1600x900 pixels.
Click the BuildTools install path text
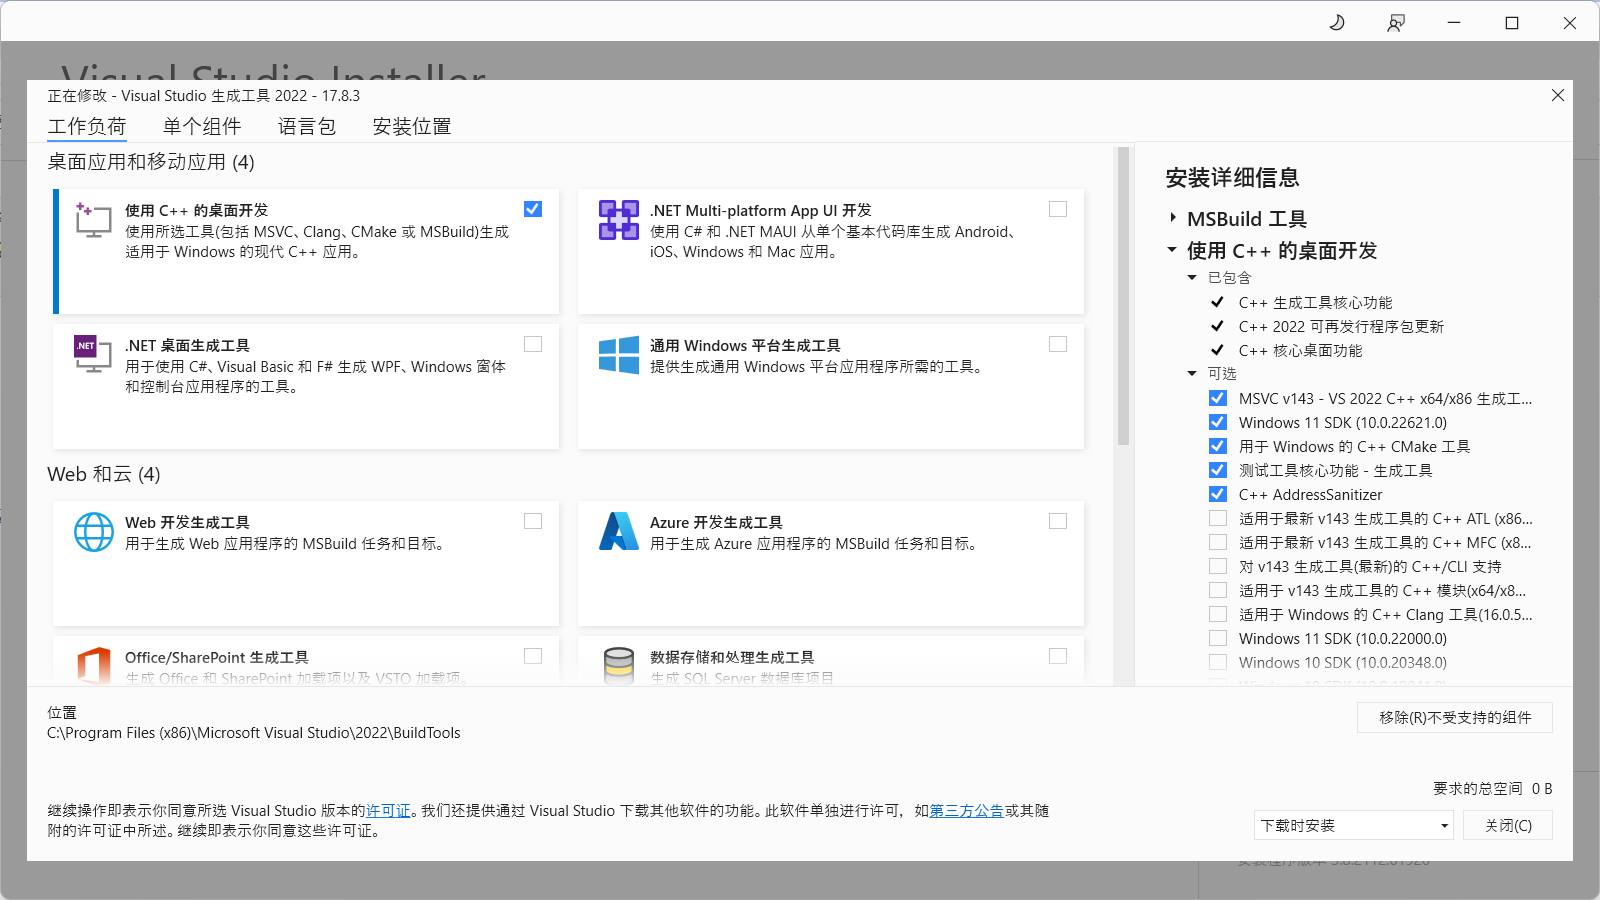(254, 733)
